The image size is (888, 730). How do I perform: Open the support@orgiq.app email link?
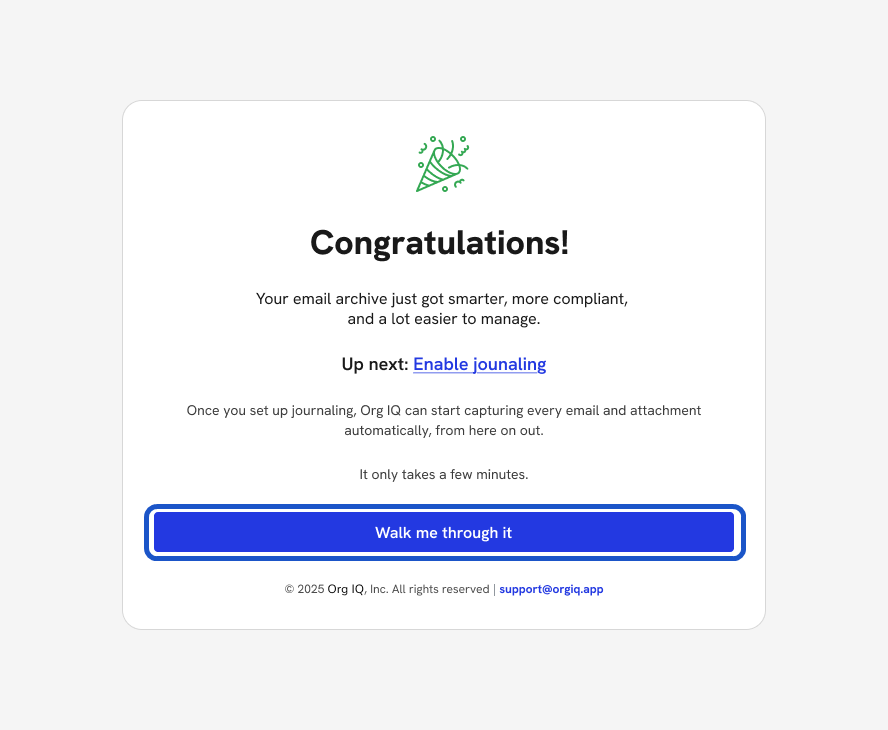coord(551,590)
